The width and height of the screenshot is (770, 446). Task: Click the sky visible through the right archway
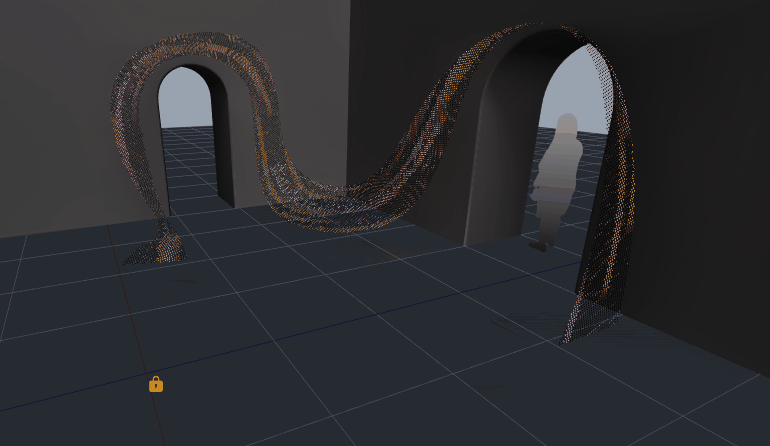tap(580, 90)
